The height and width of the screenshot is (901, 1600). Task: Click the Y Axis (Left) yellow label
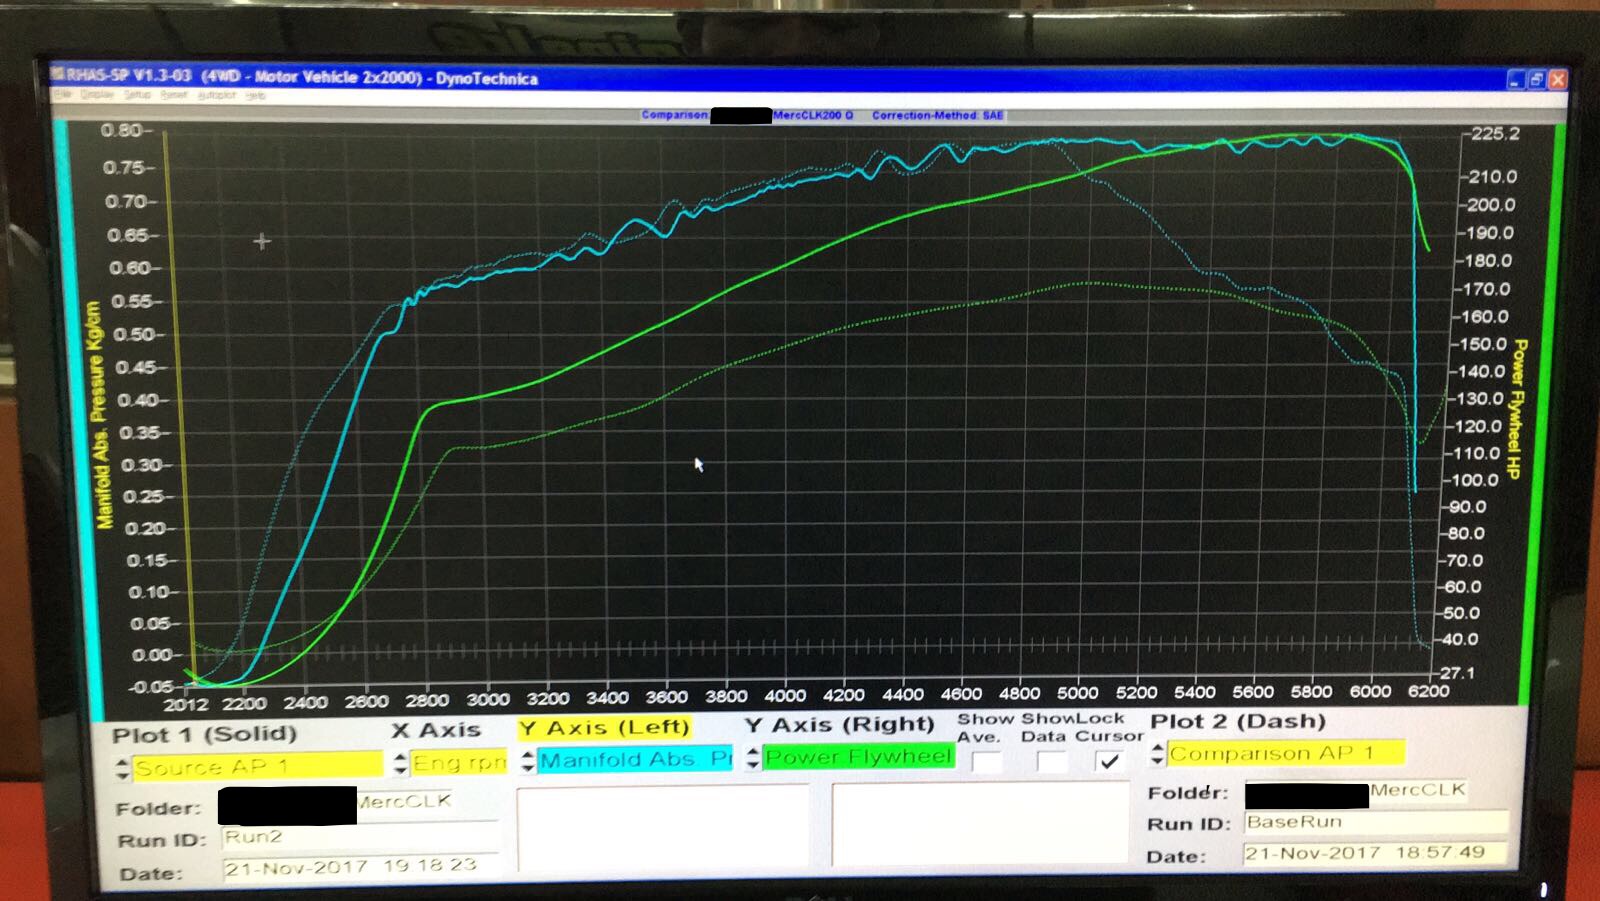point(605,728)
